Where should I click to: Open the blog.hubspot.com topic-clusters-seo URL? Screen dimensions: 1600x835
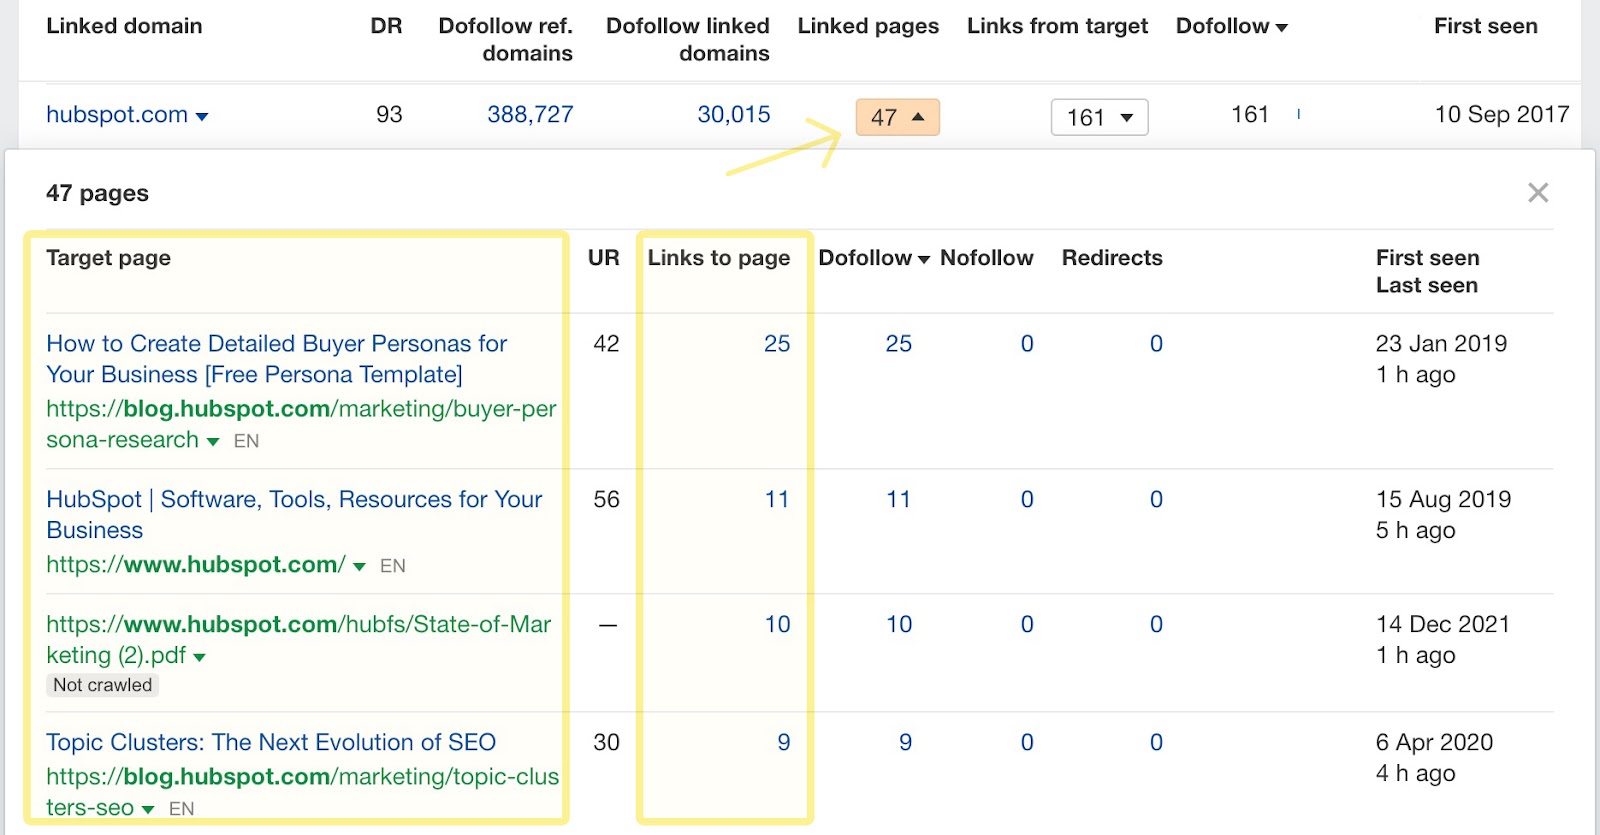[302, 792]
